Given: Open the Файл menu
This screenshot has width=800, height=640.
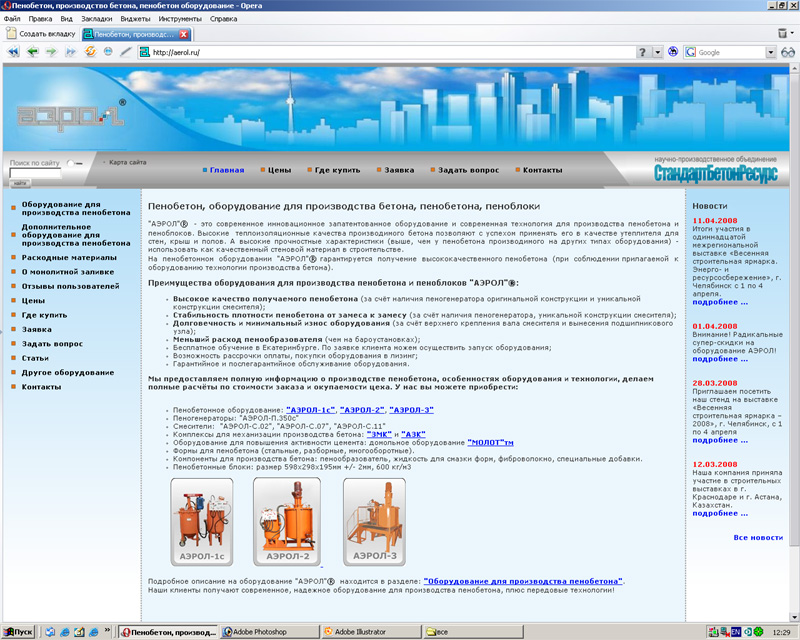Looking at the screenshot, I should (x=12, y=19).
